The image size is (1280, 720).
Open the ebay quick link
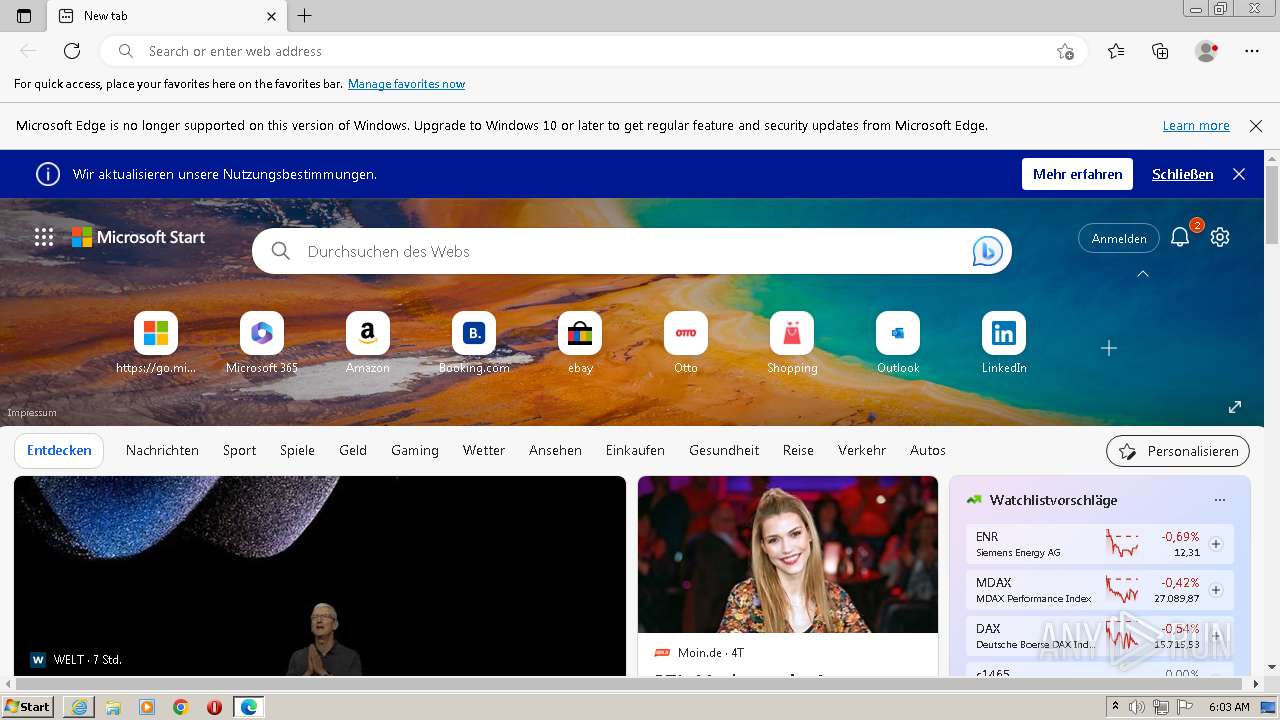(x=580, y=343)
